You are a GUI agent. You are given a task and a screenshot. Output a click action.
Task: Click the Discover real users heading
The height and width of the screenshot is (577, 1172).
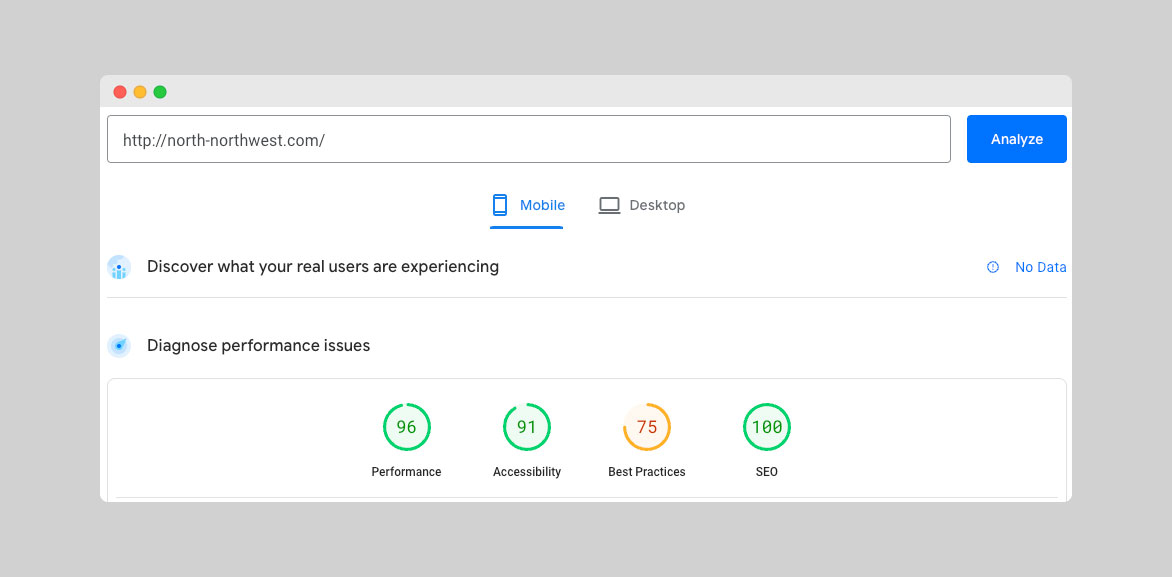click(x=322, y=267)
